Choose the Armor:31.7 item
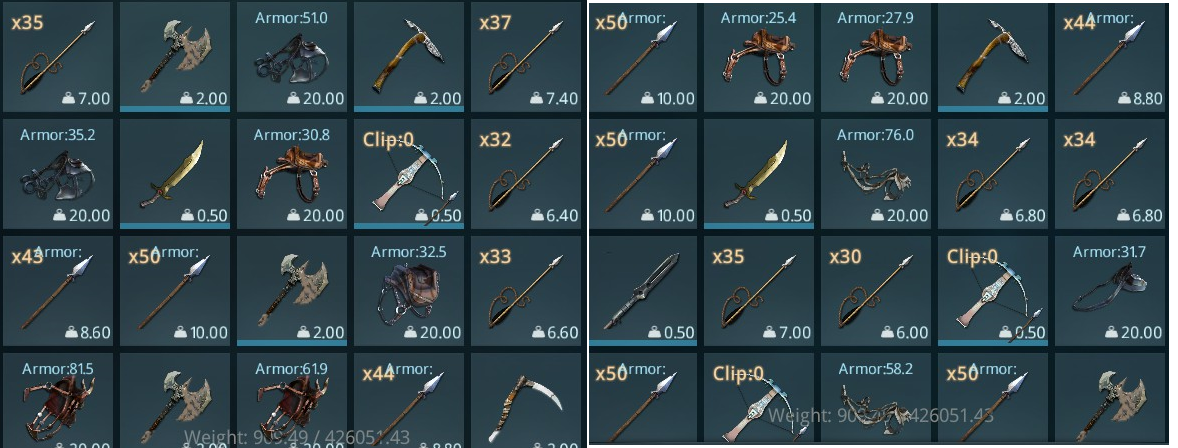 [1109, 292]
